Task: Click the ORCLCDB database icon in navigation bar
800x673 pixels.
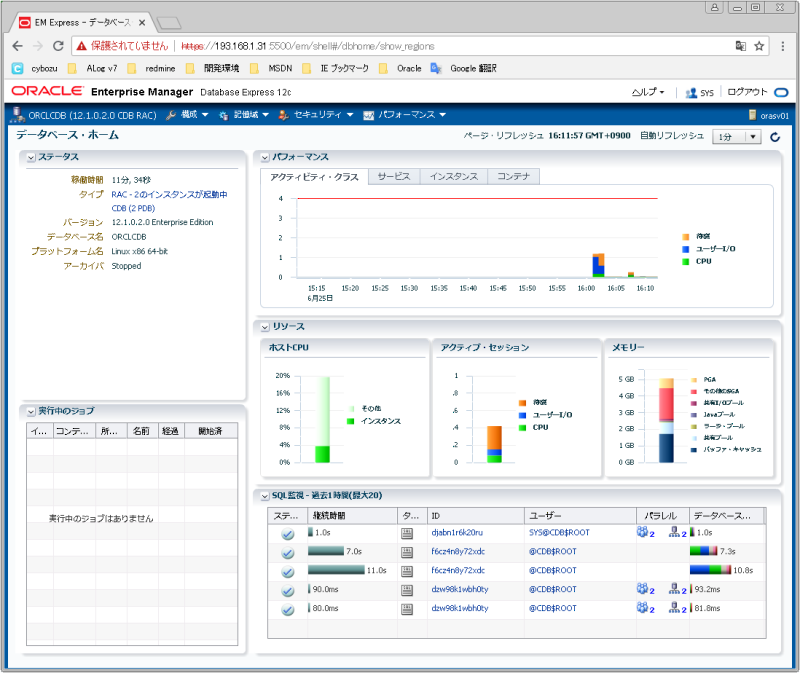Action: tap(18, 115)
